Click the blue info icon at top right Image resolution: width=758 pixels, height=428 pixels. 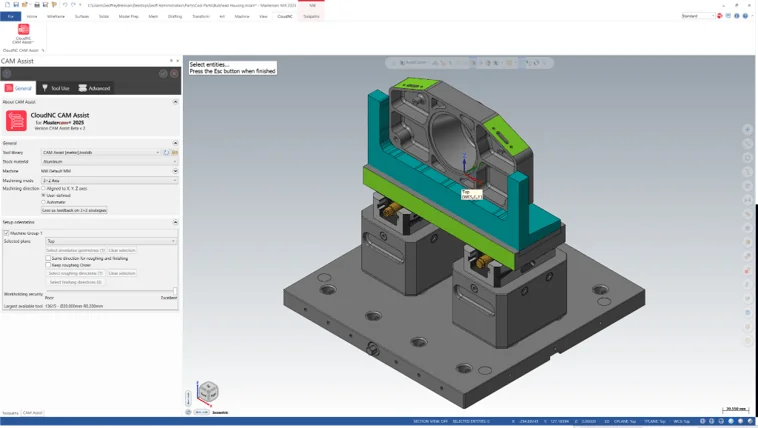(x=737, y=16)
